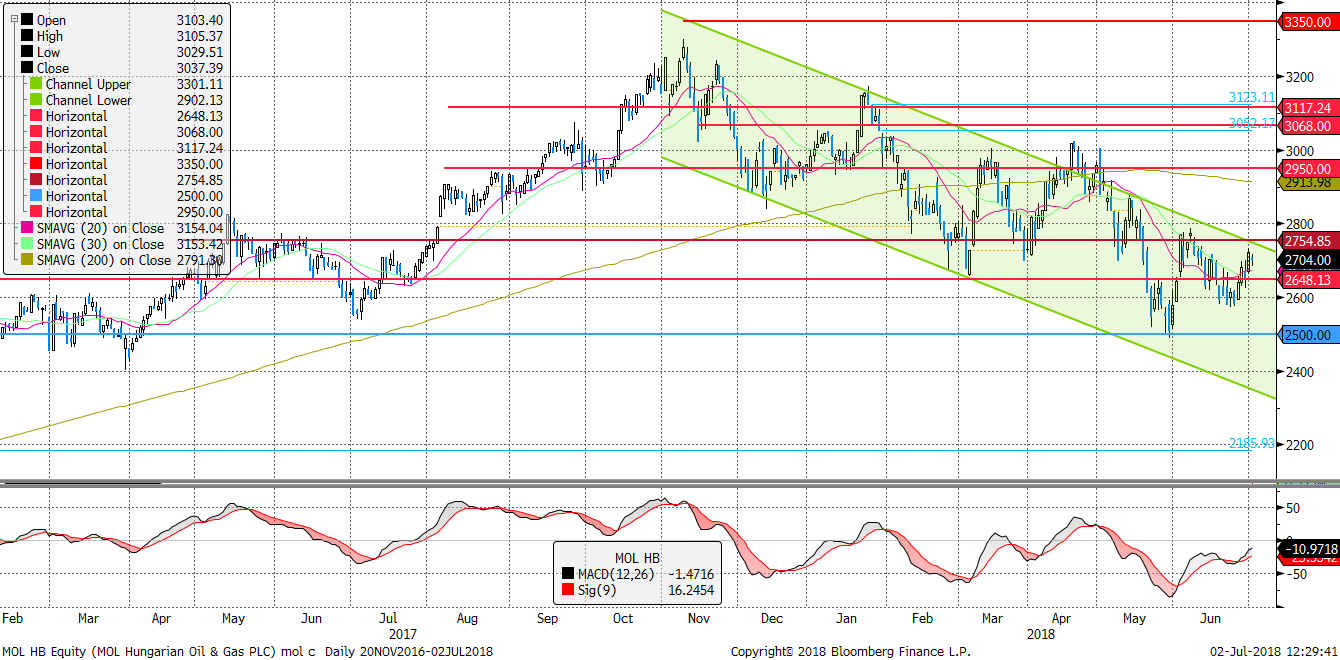This screenshot has width=1340, height=660.
Task: Click olive SMAVG (200) swatch
Action: (x=26, y=260)
